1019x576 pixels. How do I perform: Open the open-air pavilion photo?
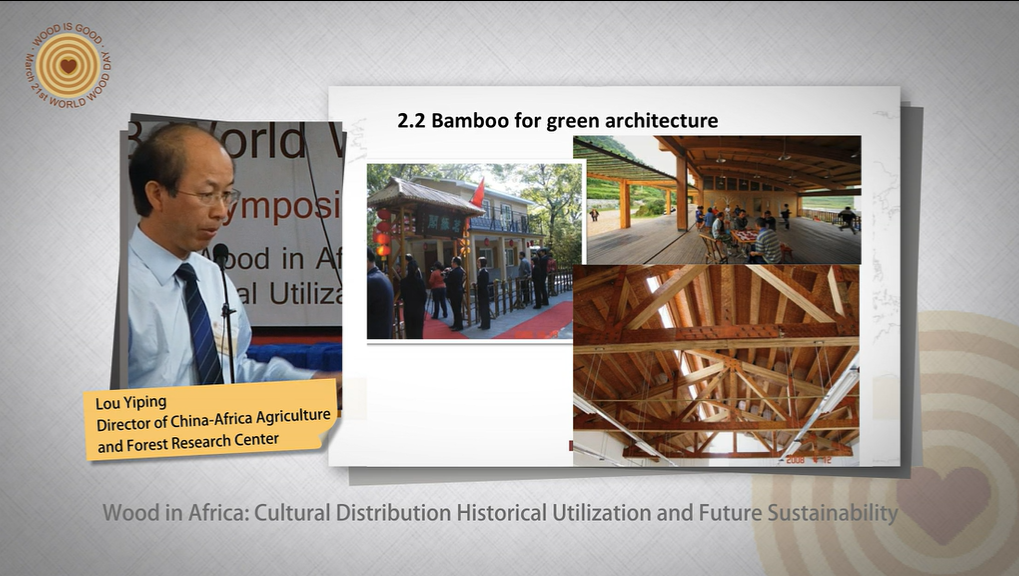coord(716,199)
